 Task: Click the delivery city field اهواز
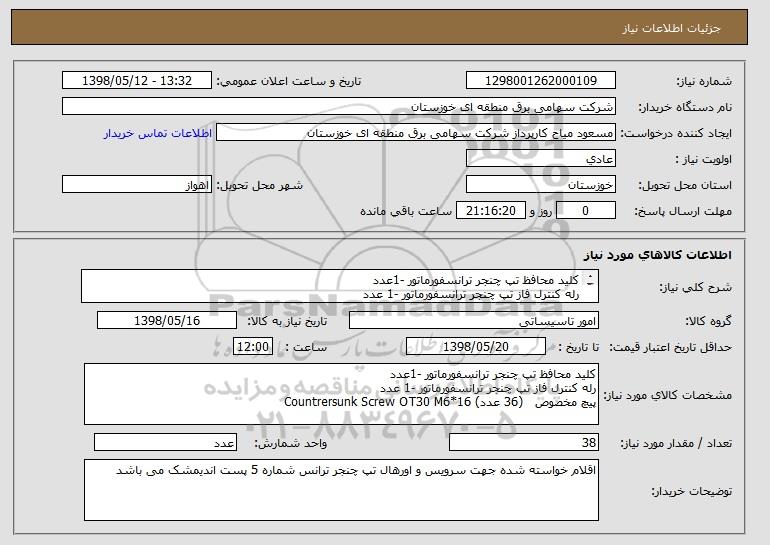pos(136,185)
